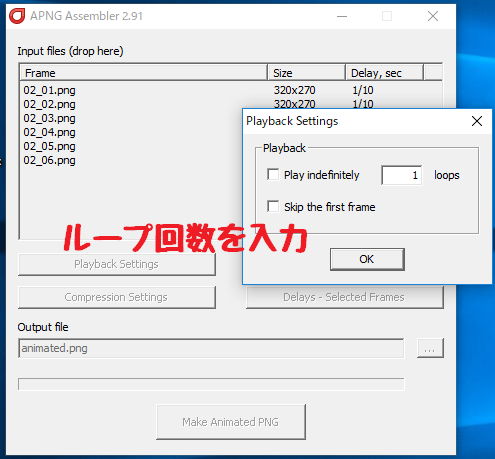Close the Playback Settings dialog
The width and height of the screenshot is (495, 459).
pos(477,121)
